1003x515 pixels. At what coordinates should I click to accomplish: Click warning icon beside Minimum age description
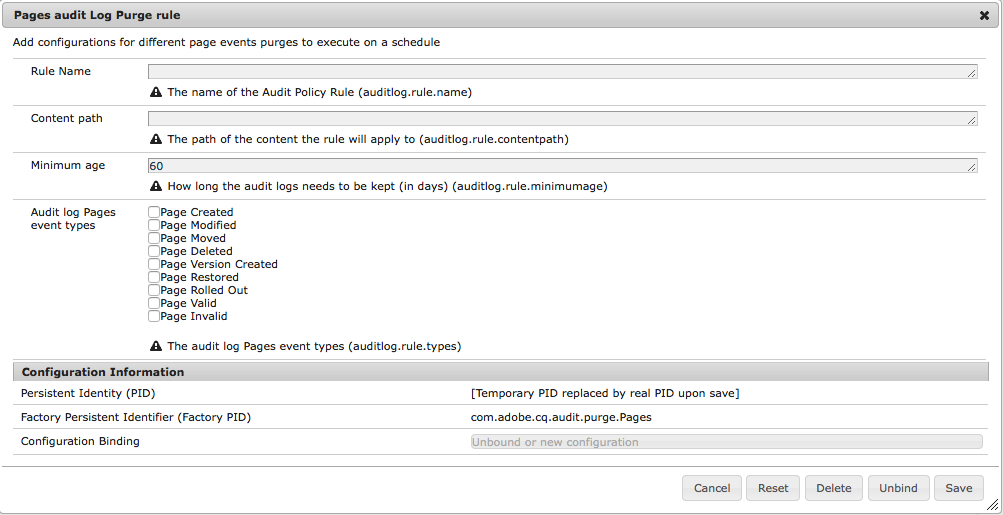coord(156,186)
